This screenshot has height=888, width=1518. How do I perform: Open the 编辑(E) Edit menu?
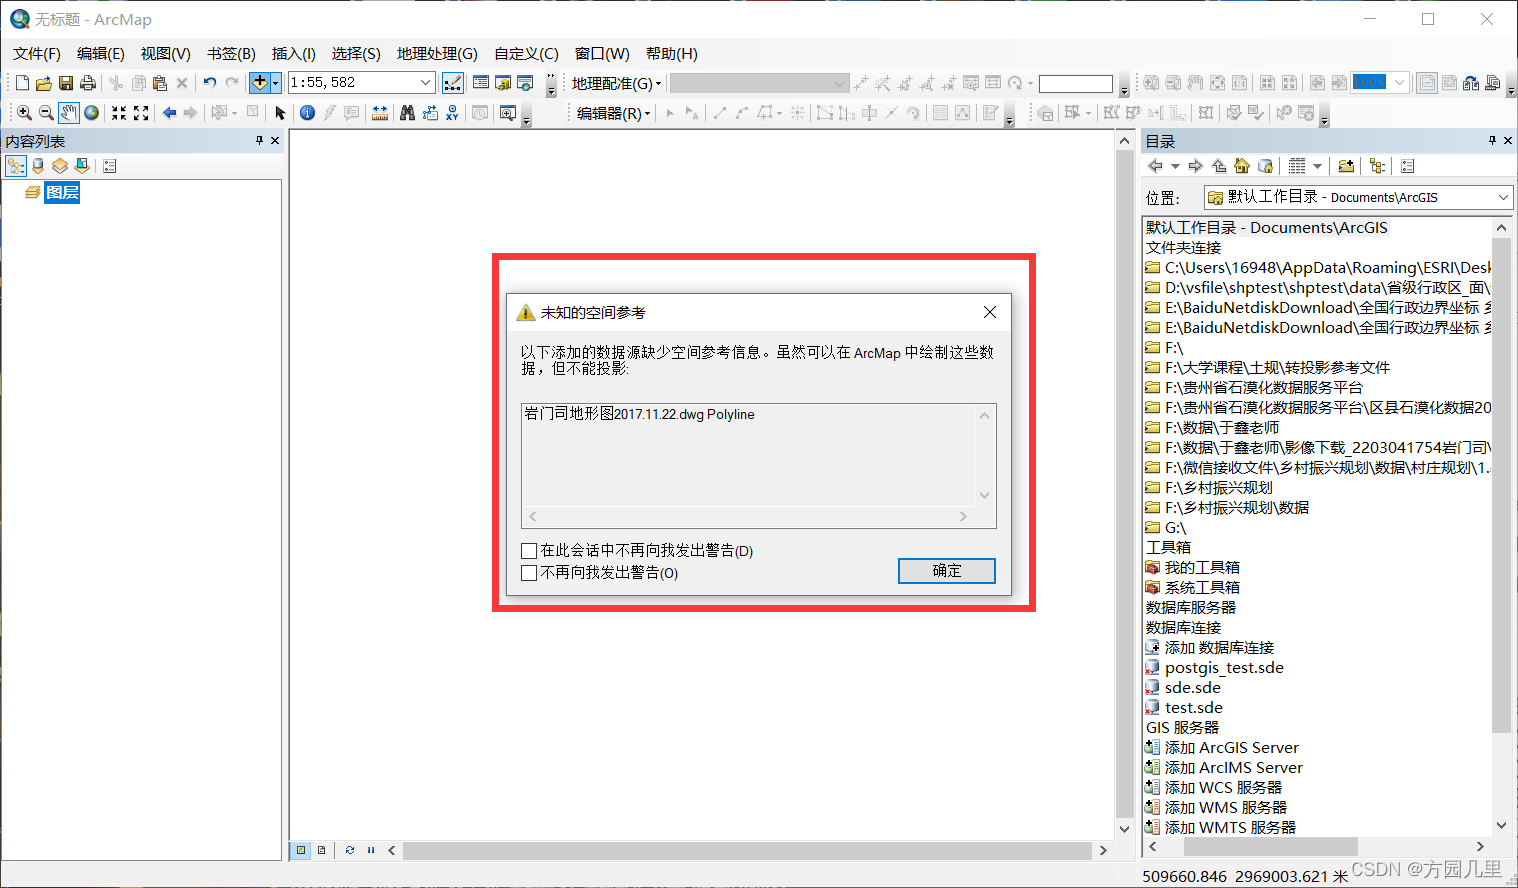(101, 54)
